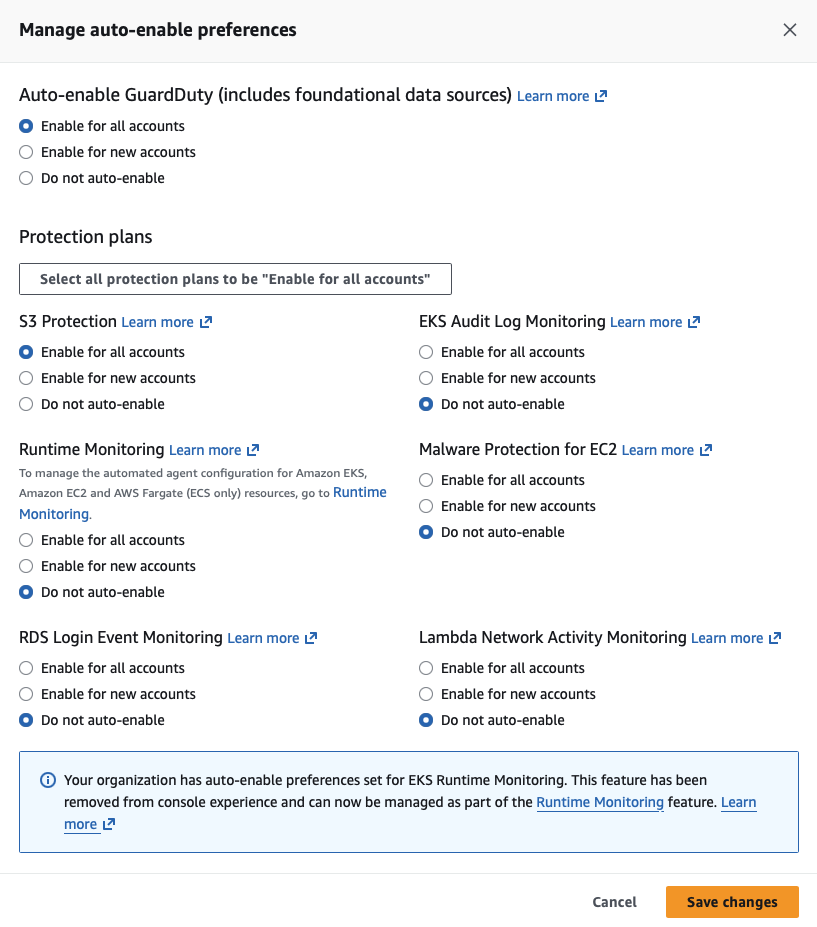The width and height of the screenshot is (817, 927).
Task: Select "Enable for new accounts" for RDS Login Monitoring
Action: [x=27, y=694]
